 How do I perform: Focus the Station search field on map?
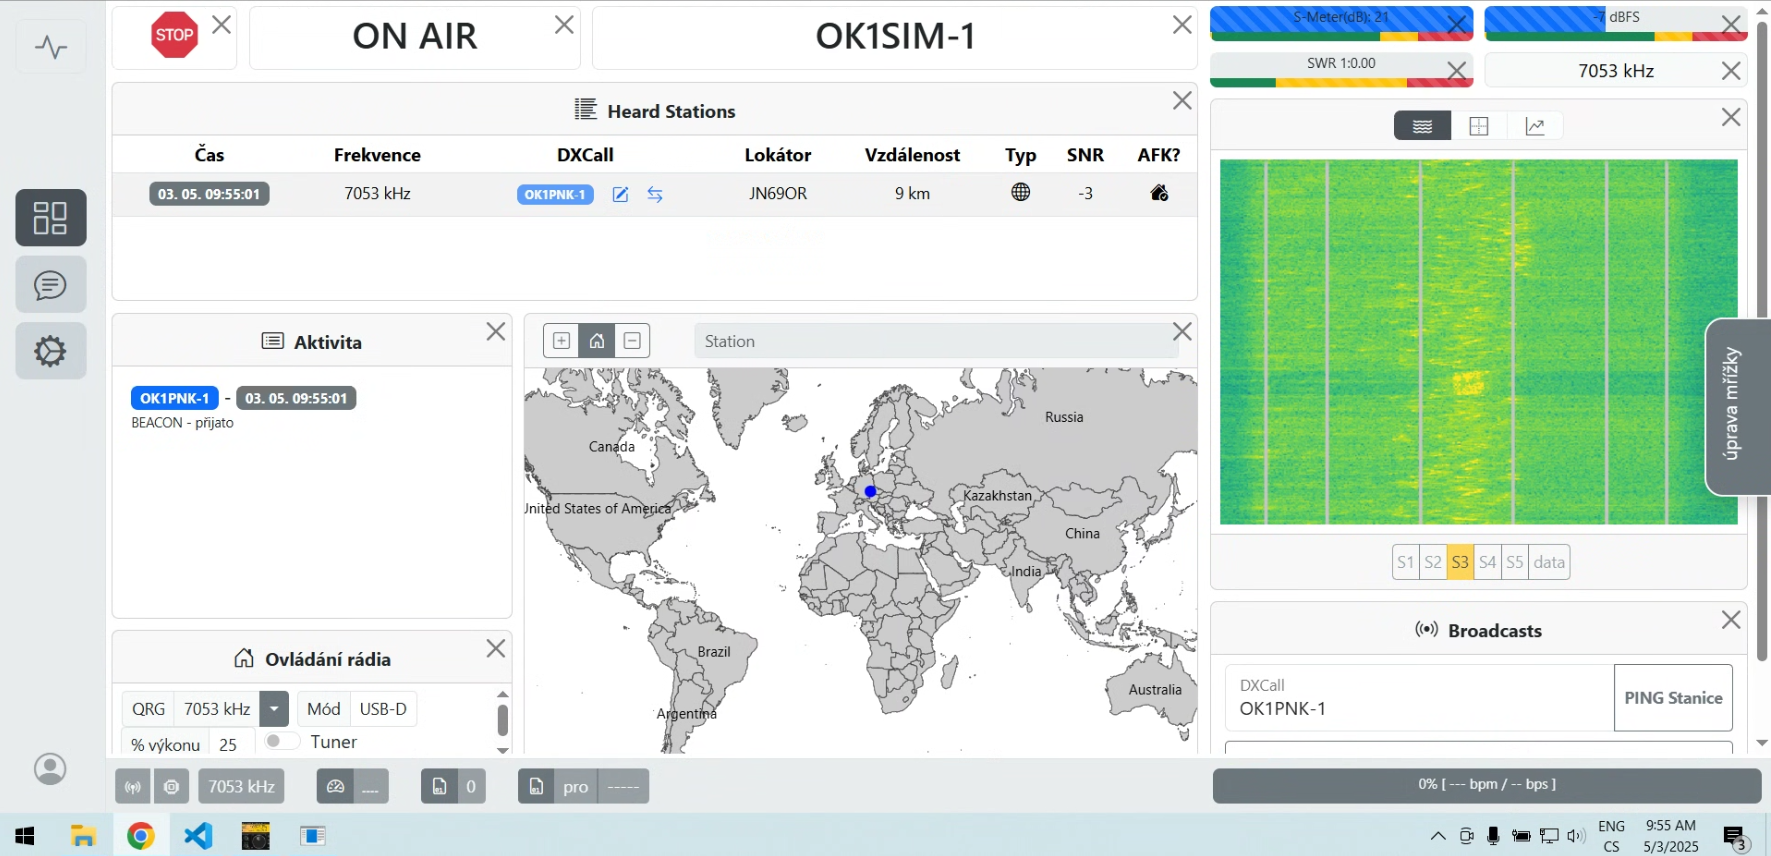point(935,341)
